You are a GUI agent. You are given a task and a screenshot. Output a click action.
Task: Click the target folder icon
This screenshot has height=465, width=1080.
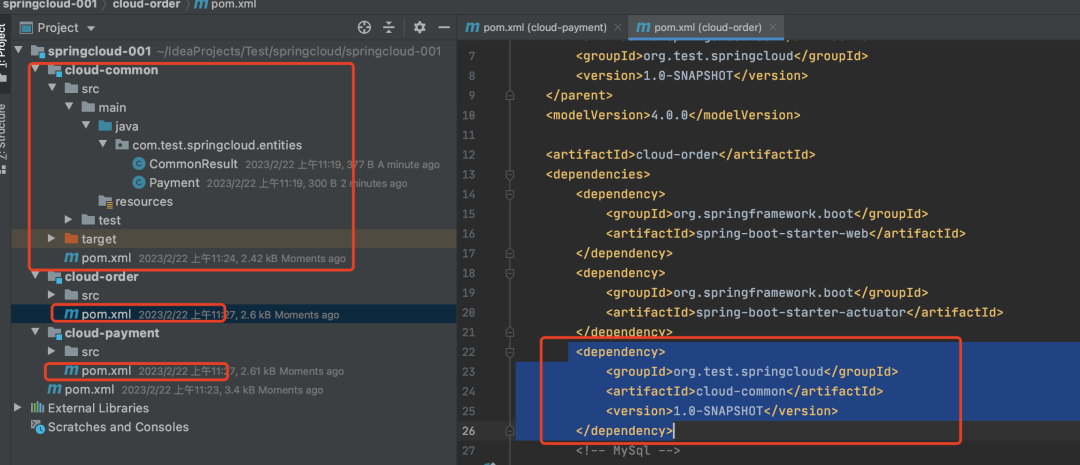(71, 238)
